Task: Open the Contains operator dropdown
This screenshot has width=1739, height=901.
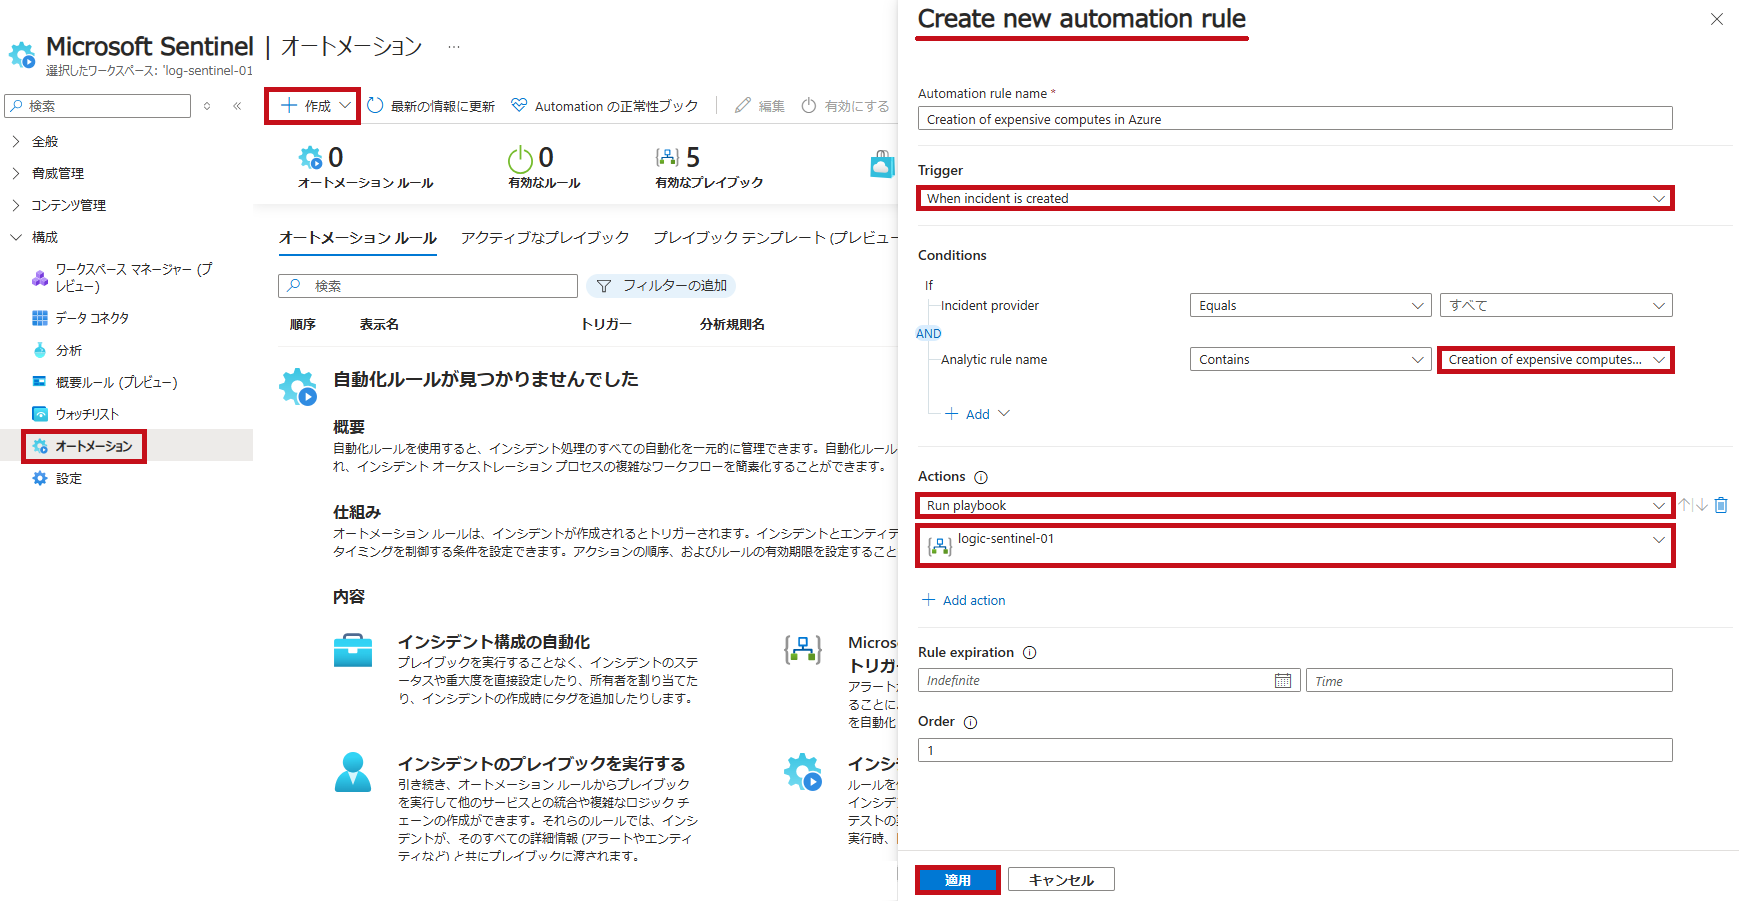Action: pos(1311,360)
